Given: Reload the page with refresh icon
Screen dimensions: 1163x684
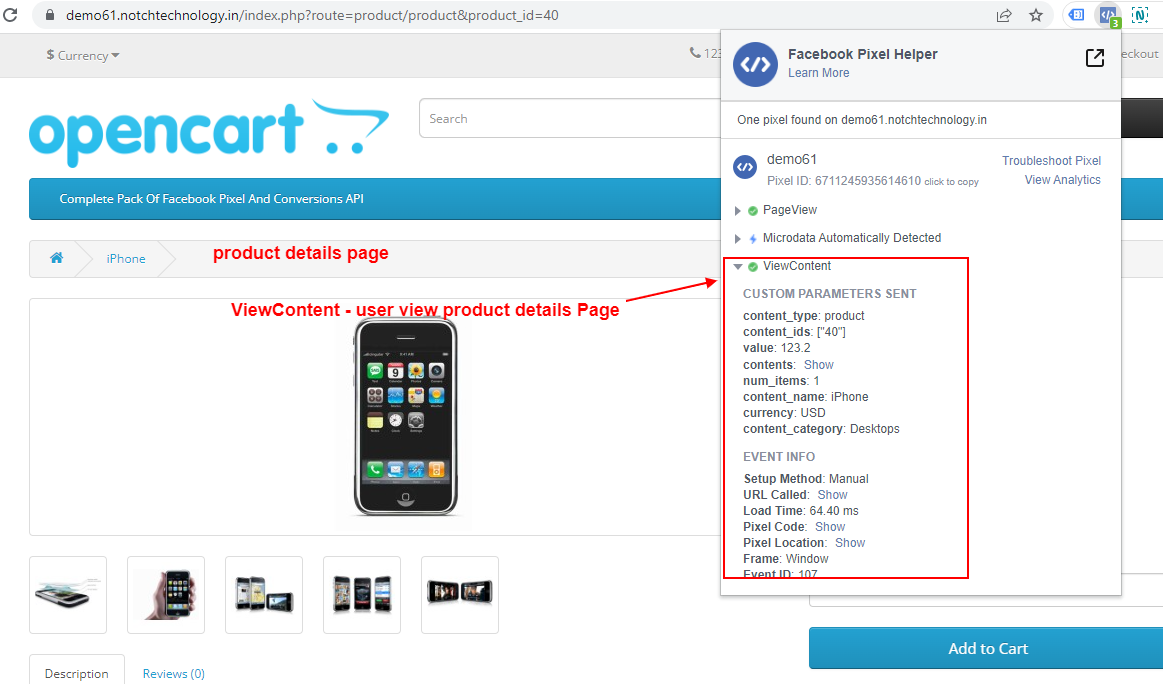Looking at the screenshot, I should 12,15.
